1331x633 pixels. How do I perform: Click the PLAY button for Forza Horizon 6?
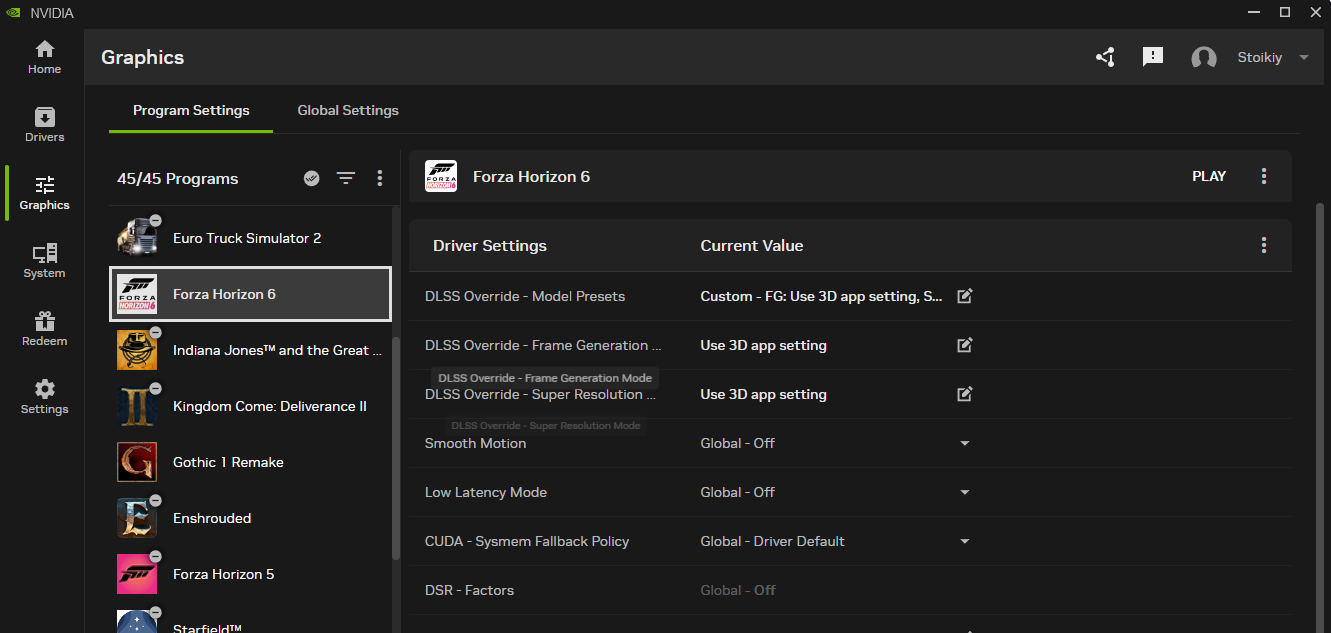[x=1209, y=176]
